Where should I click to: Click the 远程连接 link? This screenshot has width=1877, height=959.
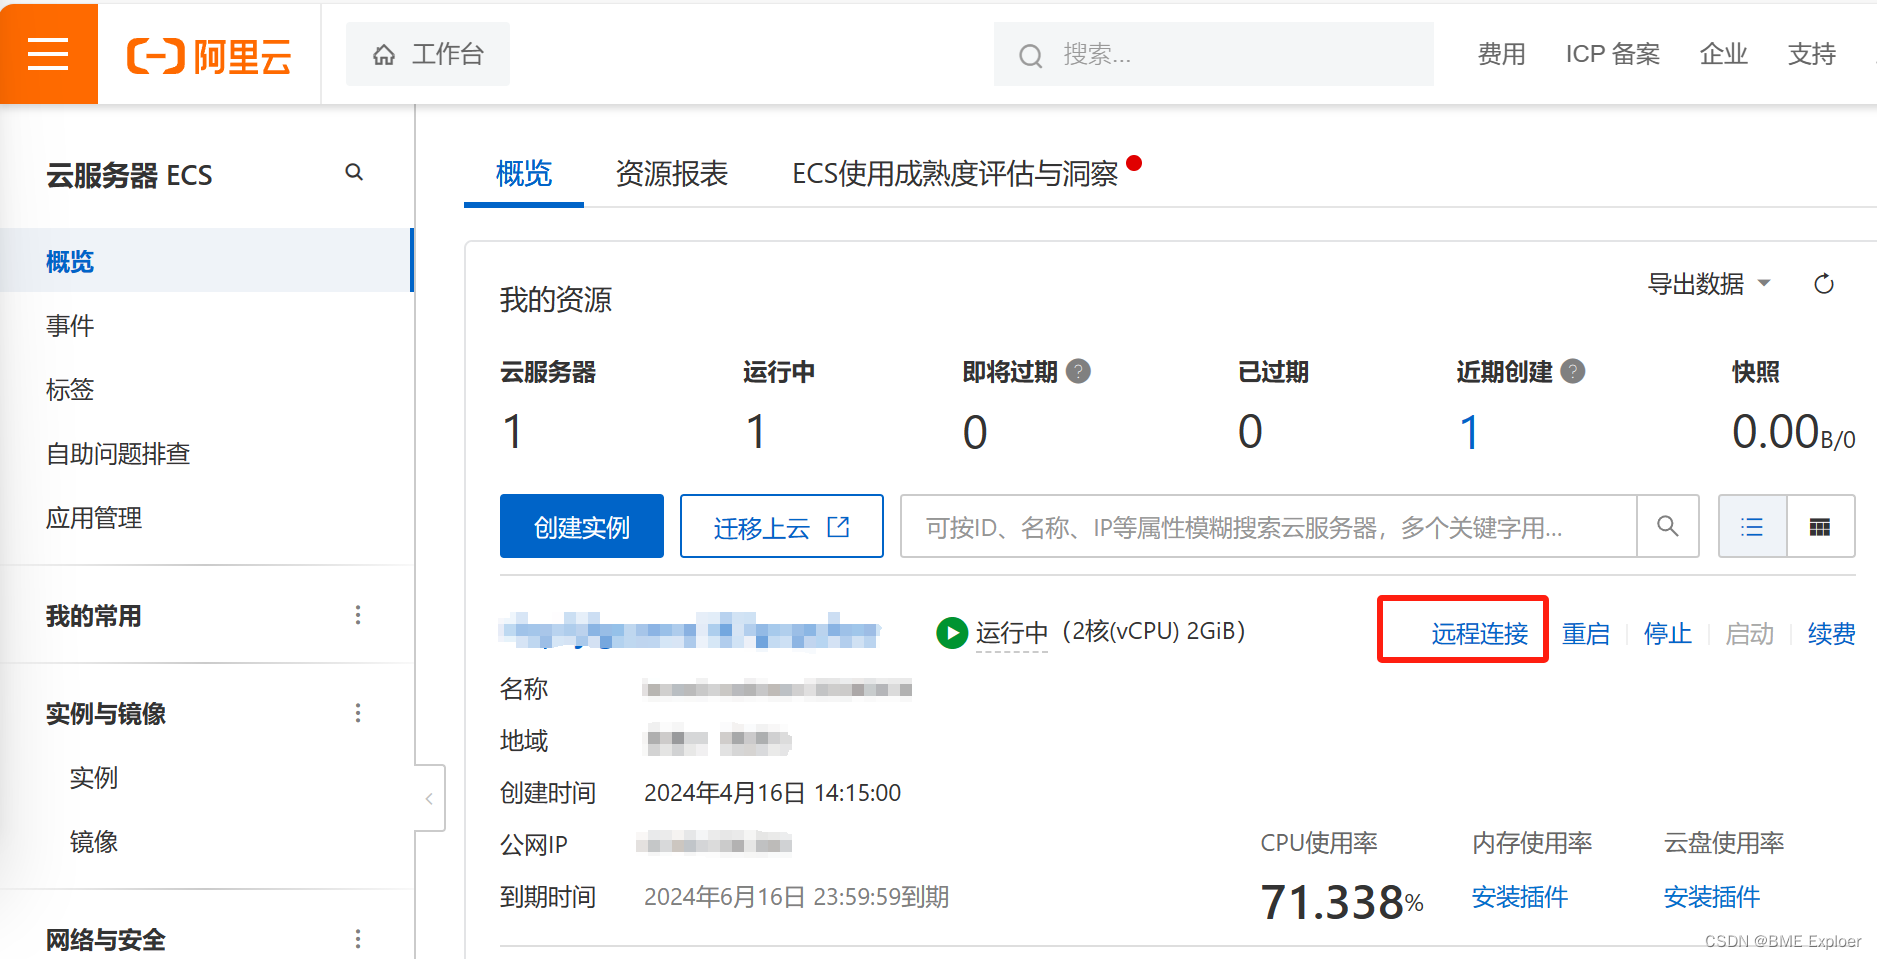1479,633
